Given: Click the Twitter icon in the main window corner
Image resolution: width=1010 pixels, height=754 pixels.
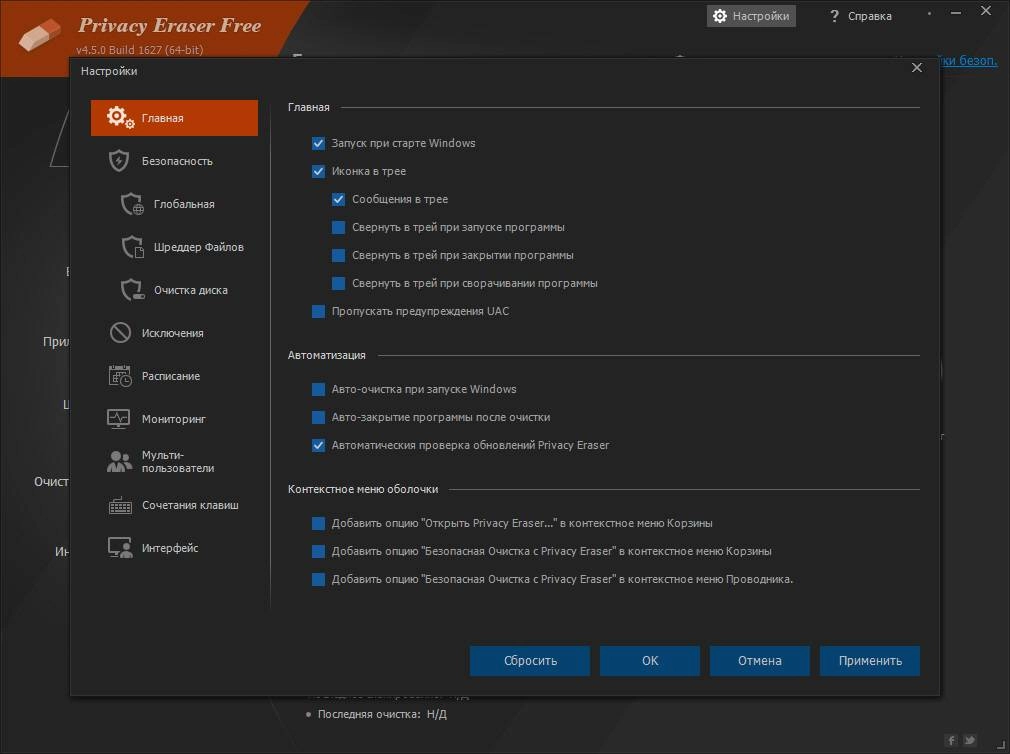Looking at the screenshot, I should click(969, 740).
